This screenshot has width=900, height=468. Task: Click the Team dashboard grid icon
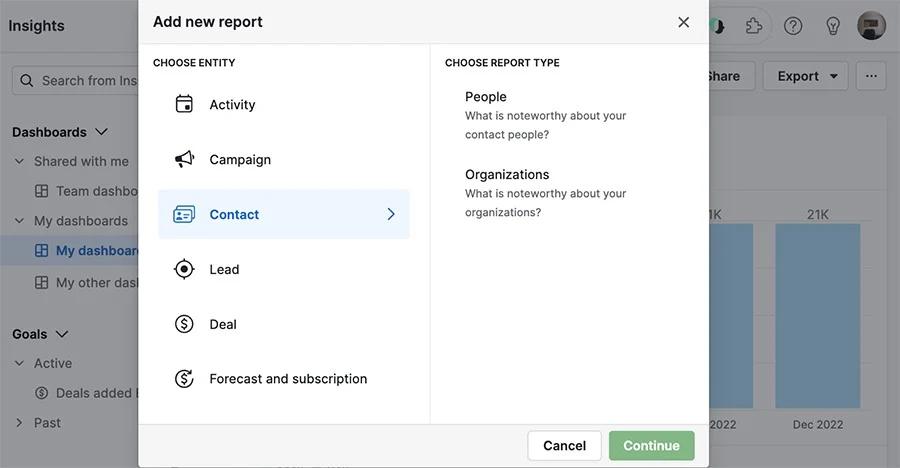click(x=41, y=191)
